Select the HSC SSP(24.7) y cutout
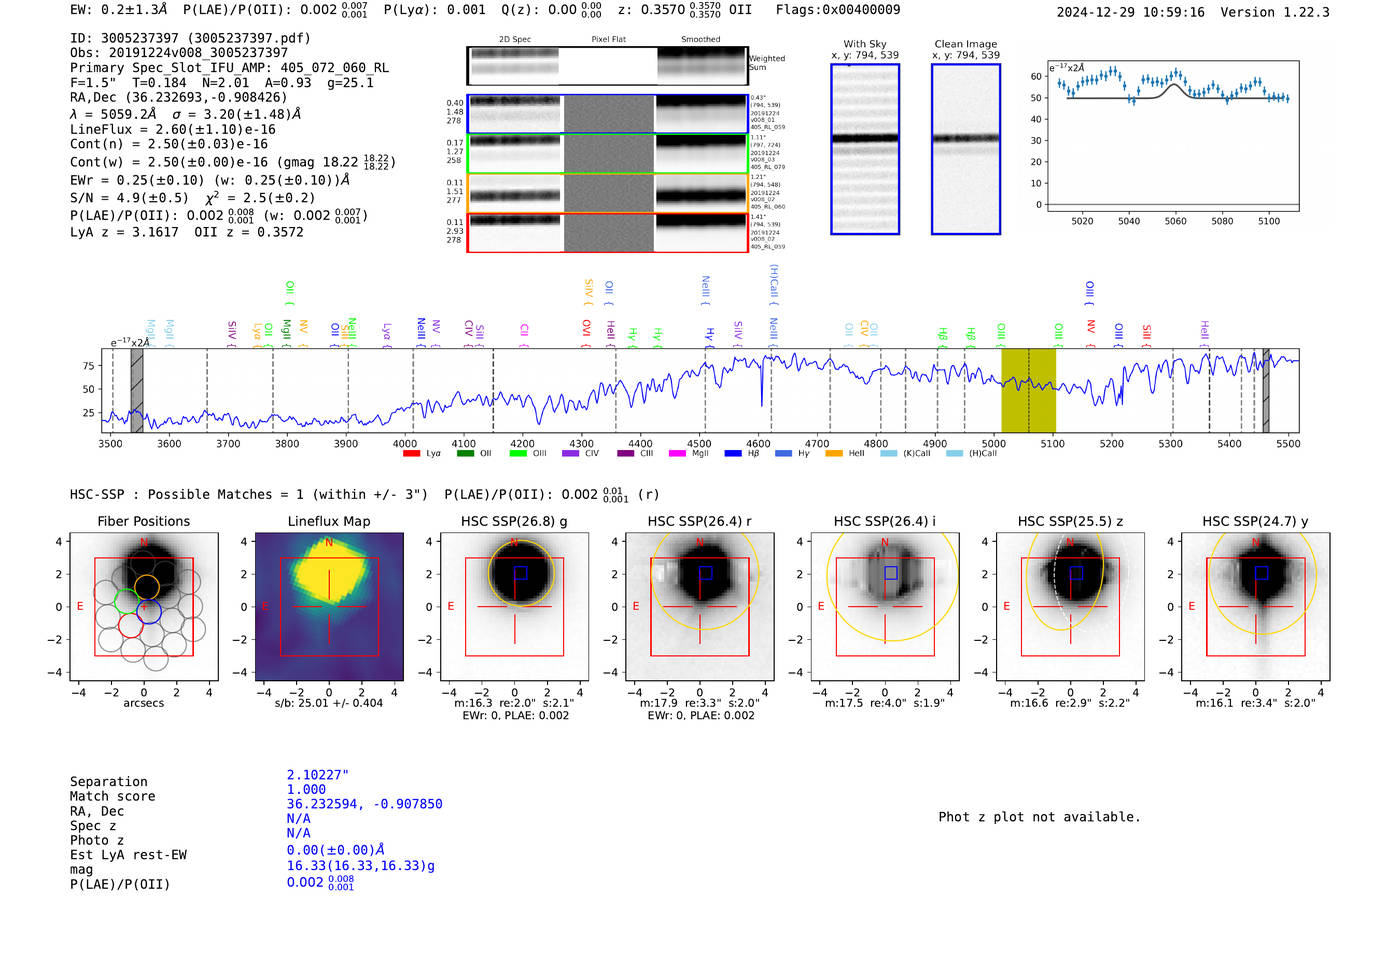 pyautogui.click(x=1256, y=607)
